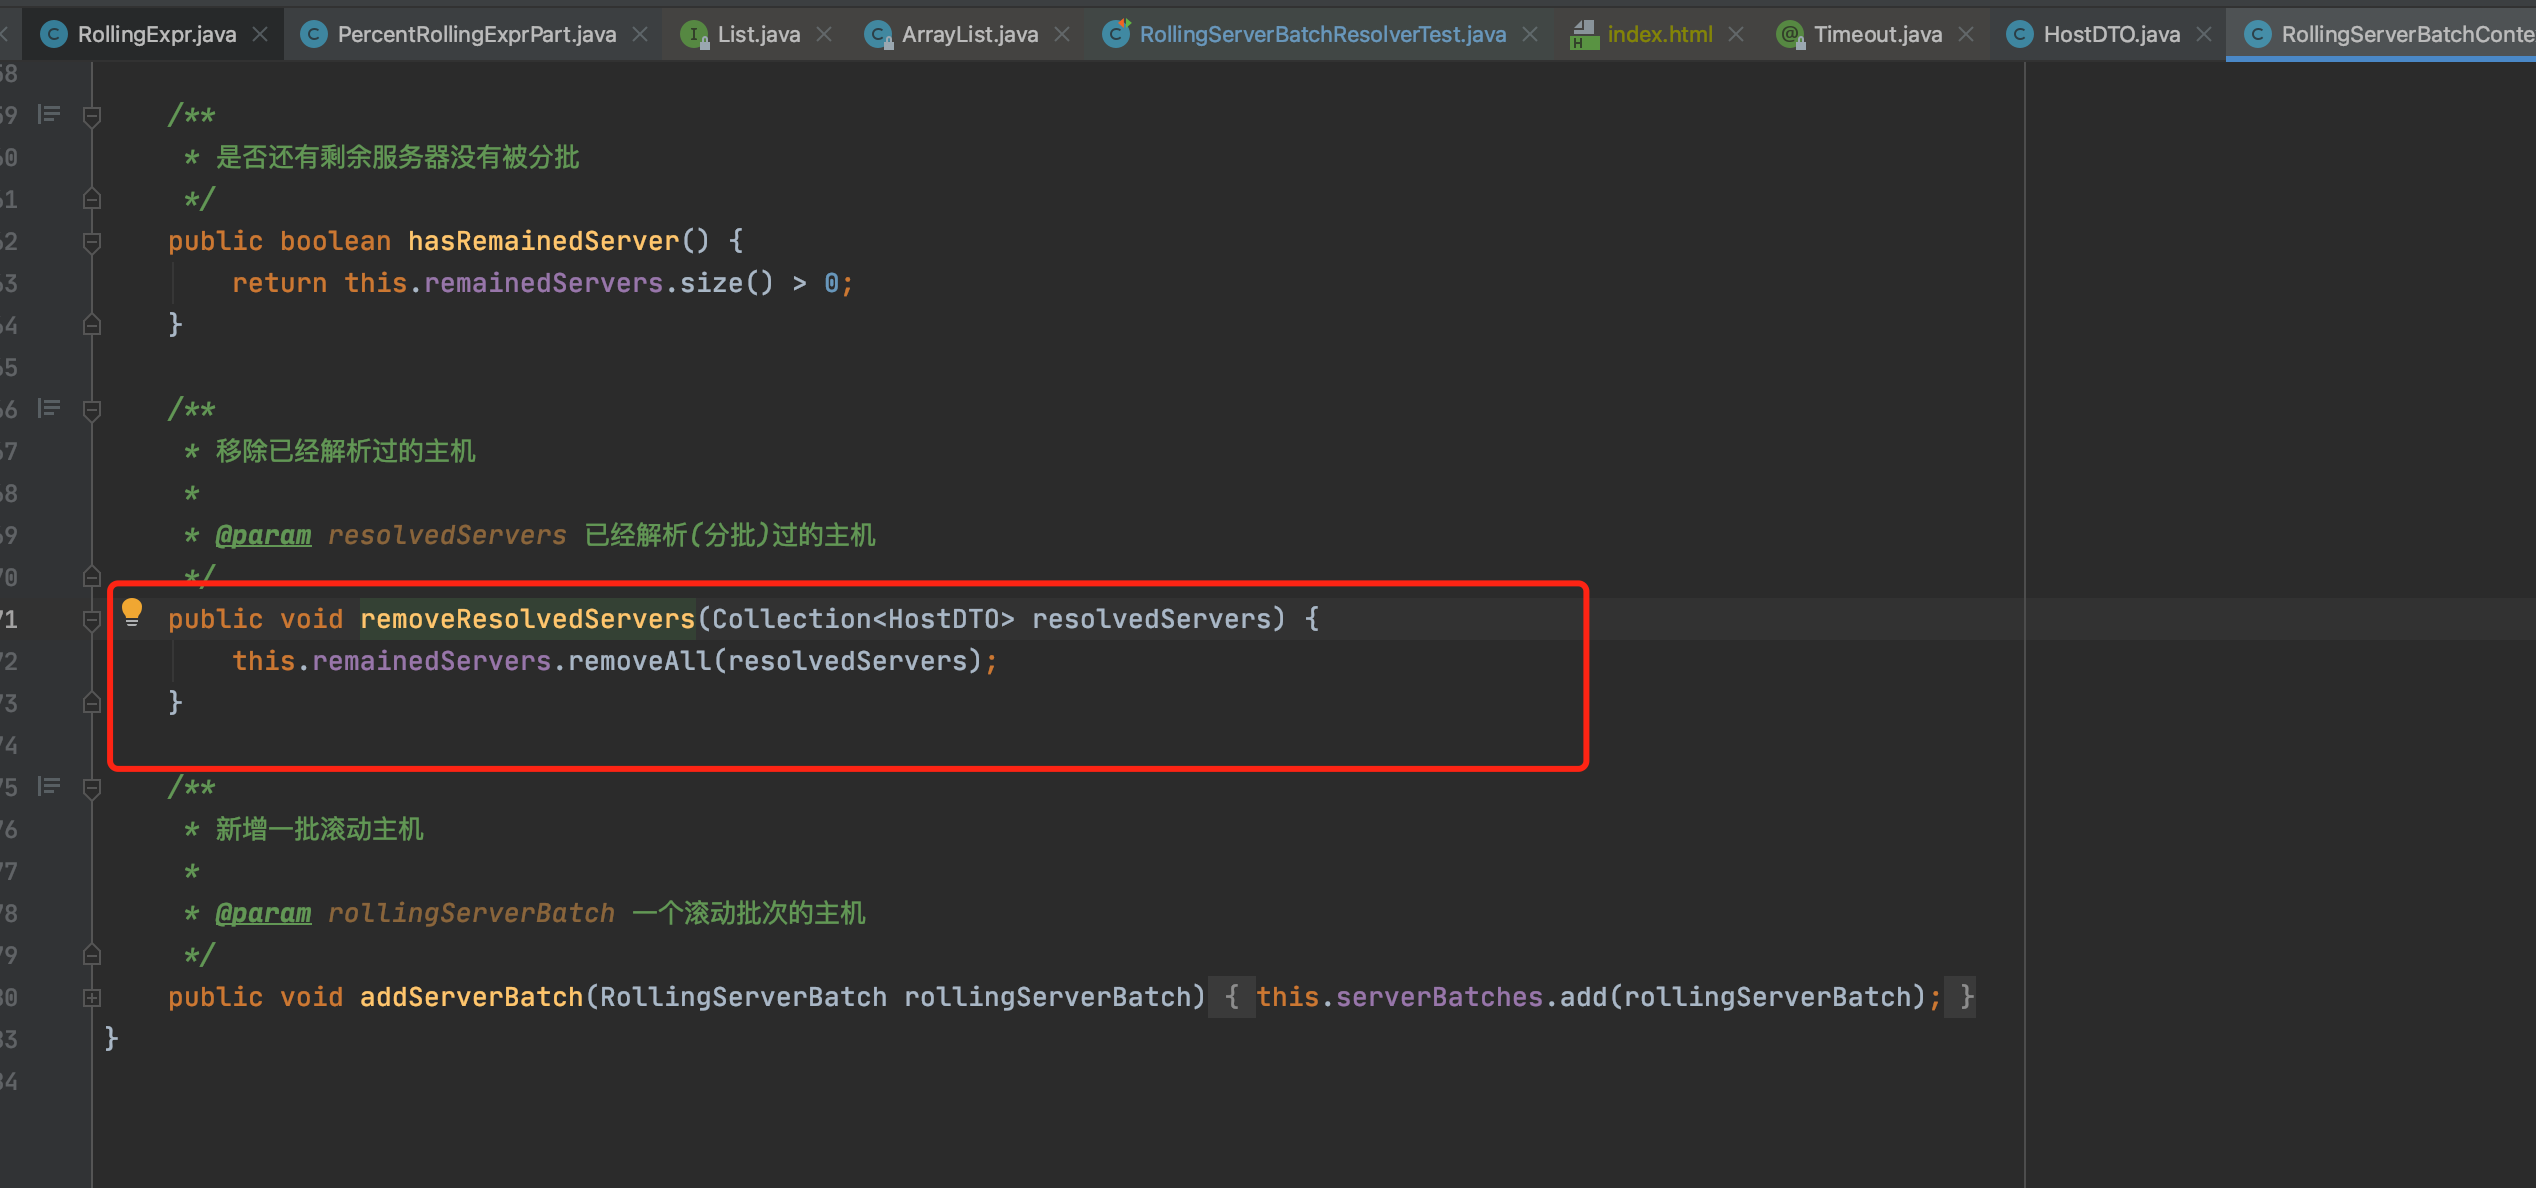Close the Timeout.java tab

click(1966, 34)
